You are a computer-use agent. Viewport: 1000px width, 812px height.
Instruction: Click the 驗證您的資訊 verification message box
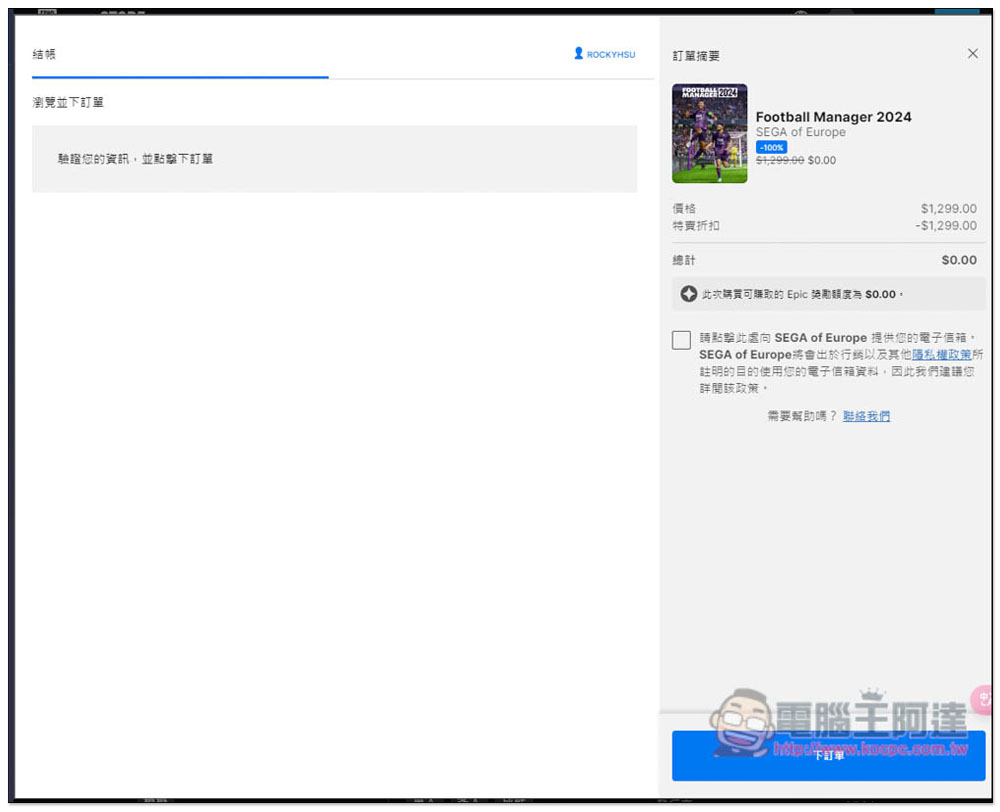[334, 159]
